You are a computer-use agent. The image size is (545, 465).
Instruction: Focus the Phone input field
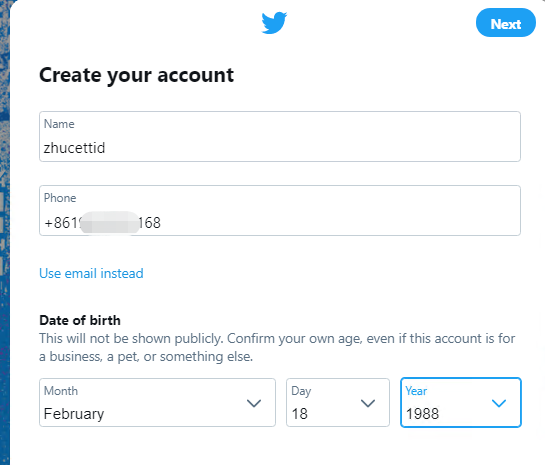pos(280,211)
